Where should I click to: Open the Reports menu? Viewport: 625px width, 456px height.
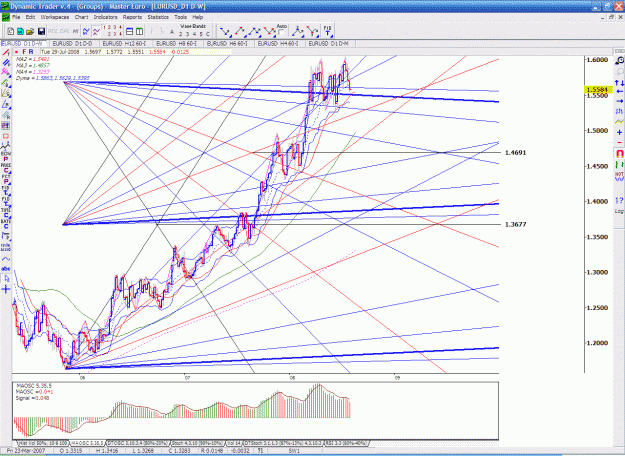[132, 17]
